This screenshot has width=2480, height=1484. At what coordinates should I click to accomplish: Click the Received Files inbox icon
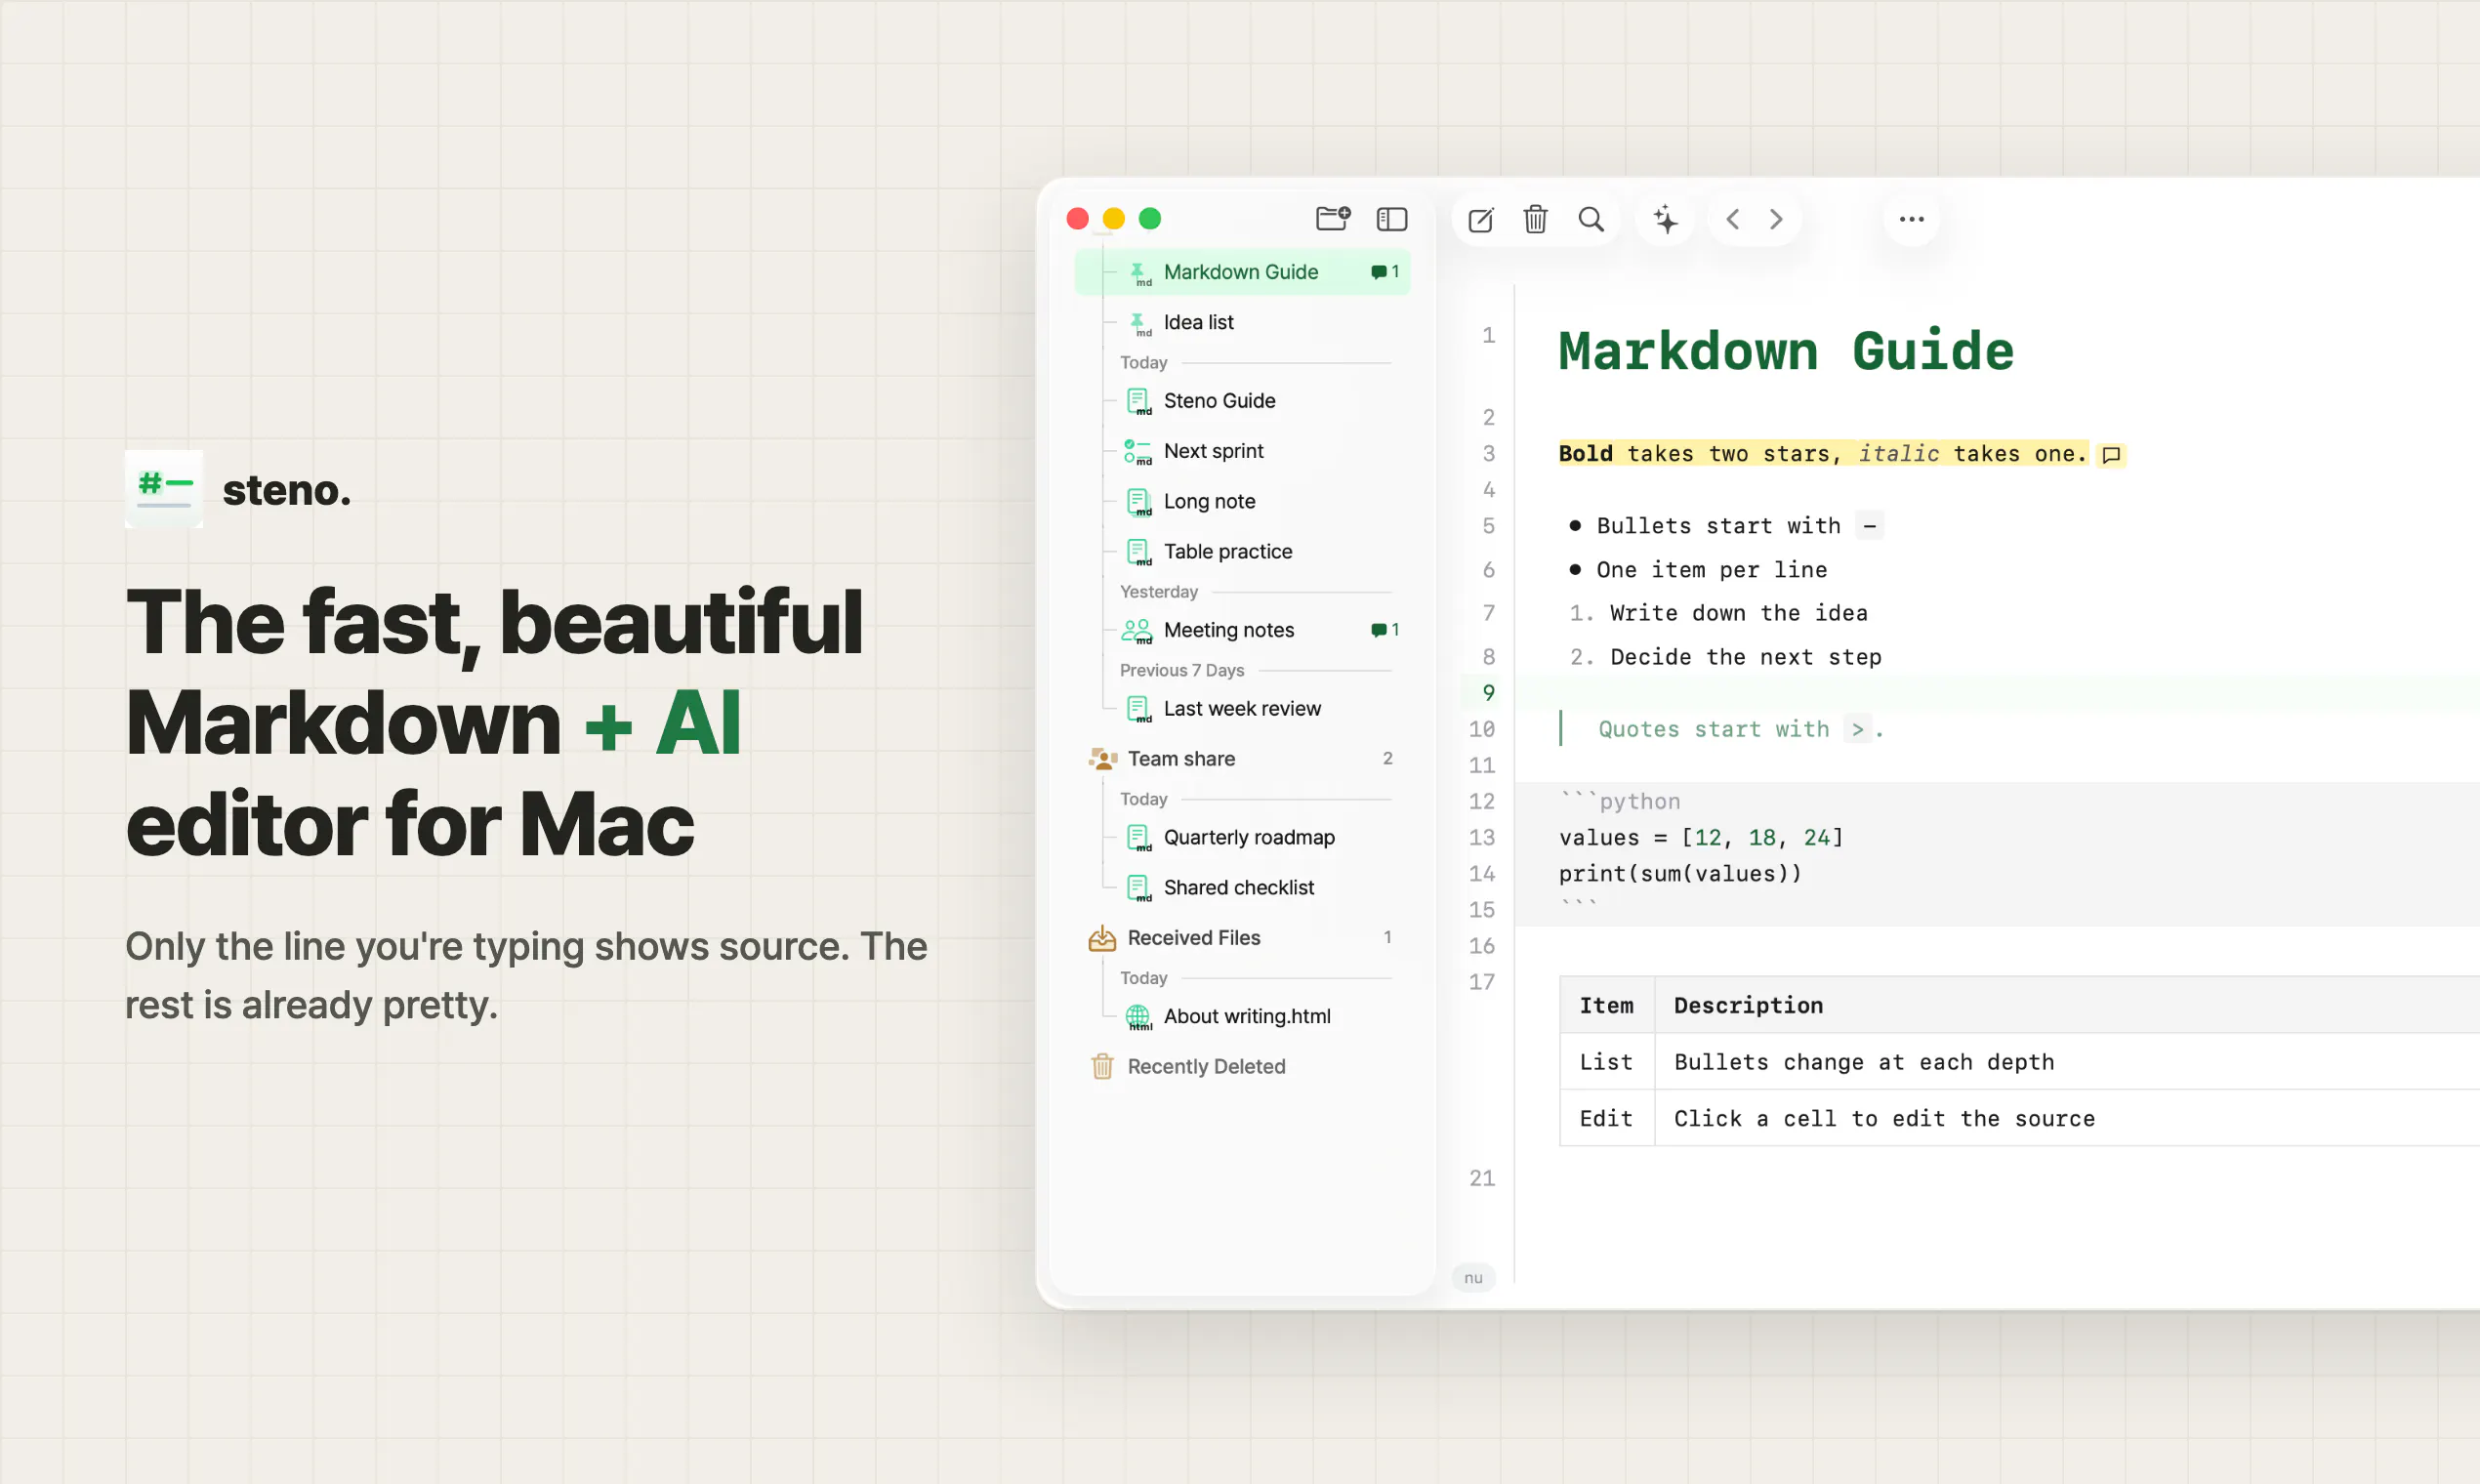[x=1102, y=937]
